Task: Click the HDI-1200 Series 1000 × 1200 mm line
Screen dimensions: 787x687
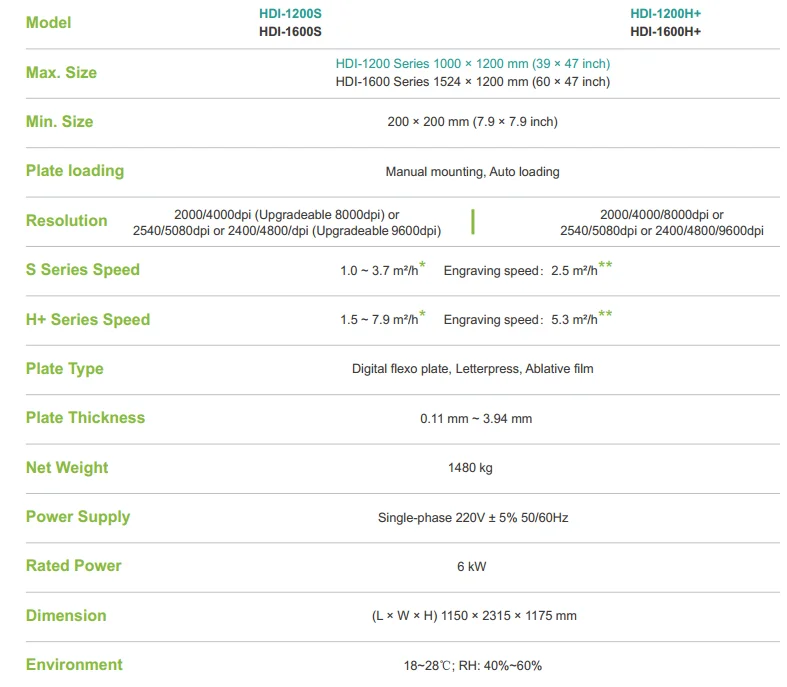Action: point(472,64)
